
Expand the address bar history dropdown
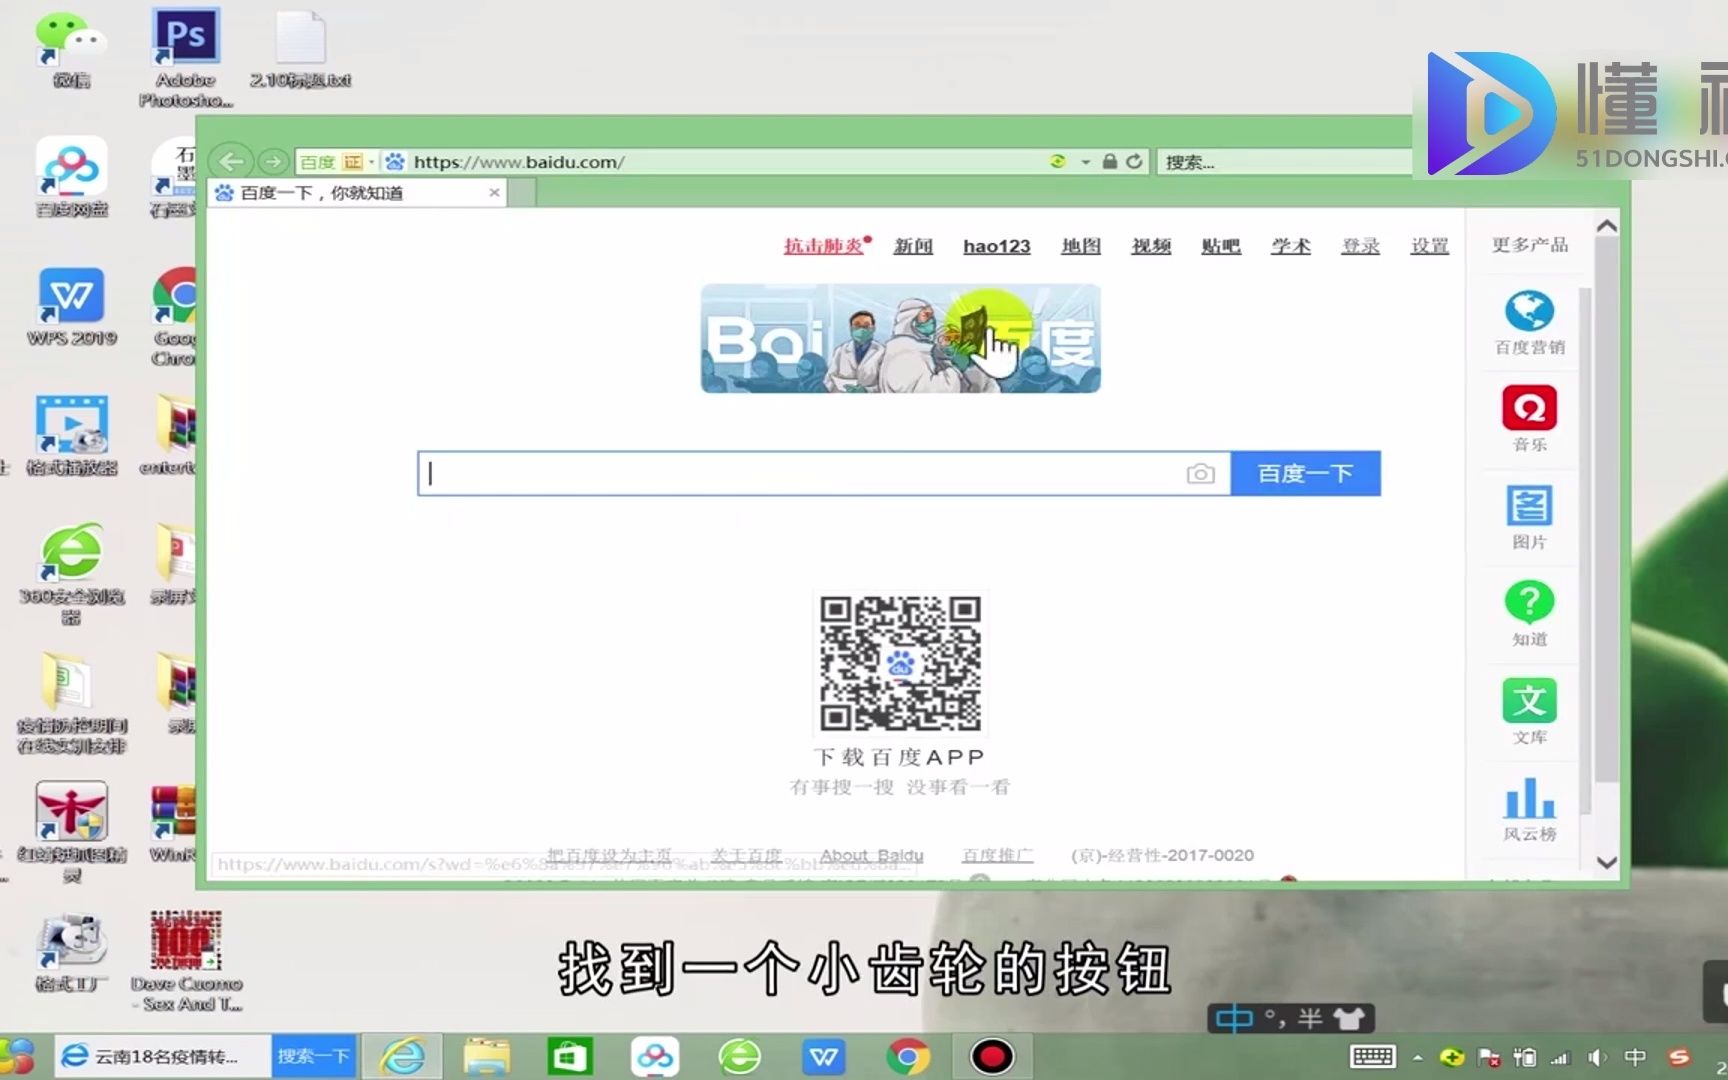coord(1085,162)
